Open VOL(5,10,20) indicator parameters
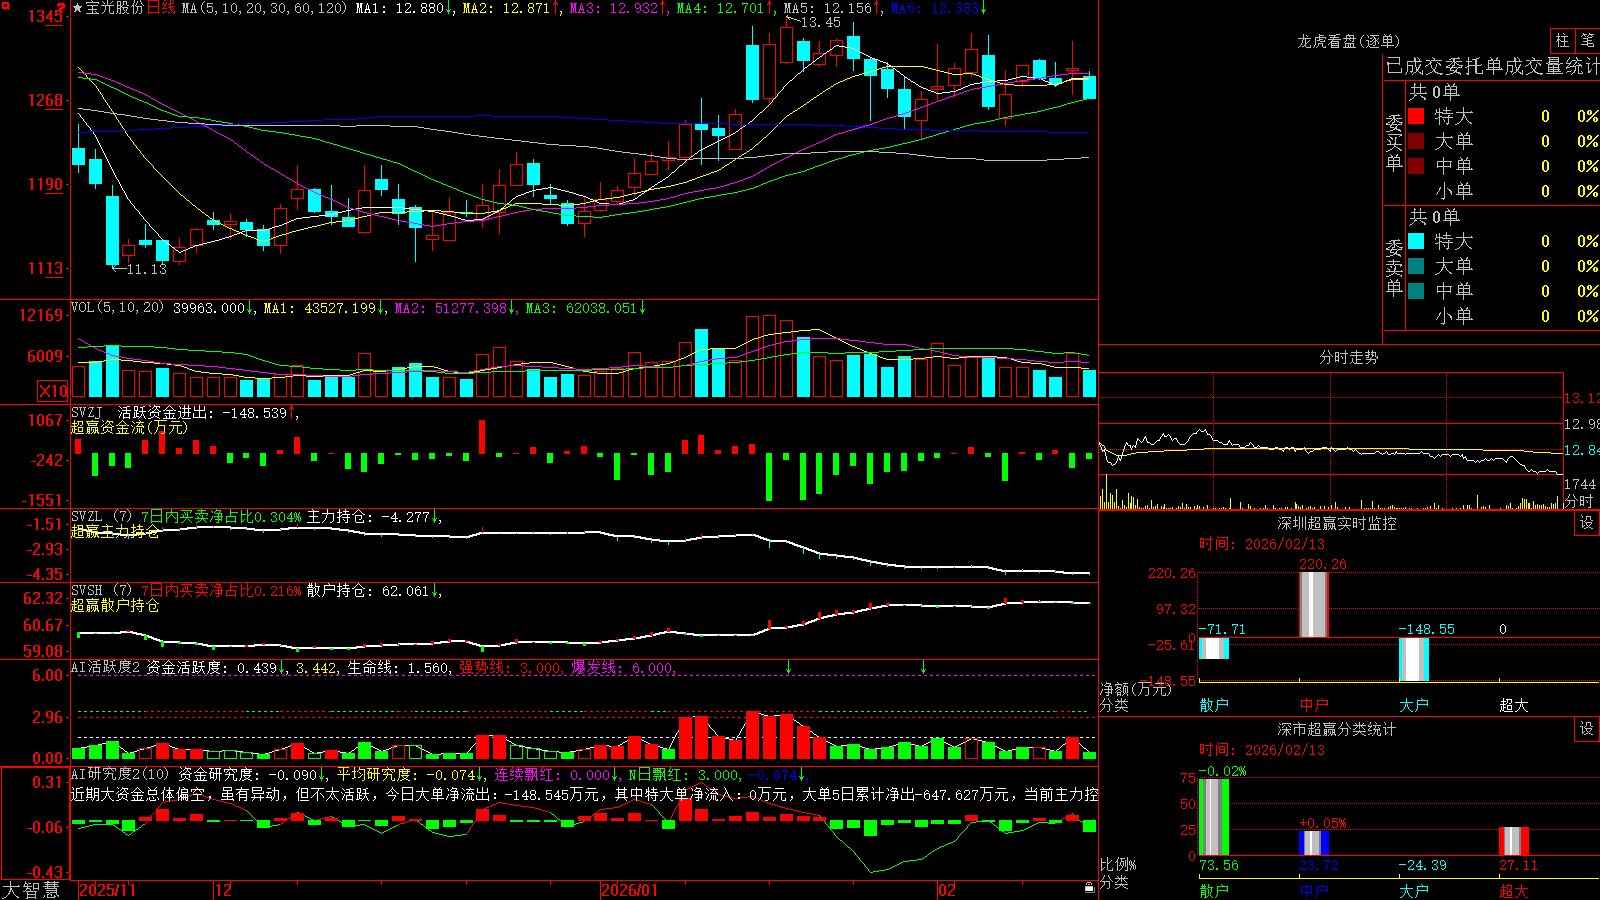1600x900 pixels. point(117,308)
